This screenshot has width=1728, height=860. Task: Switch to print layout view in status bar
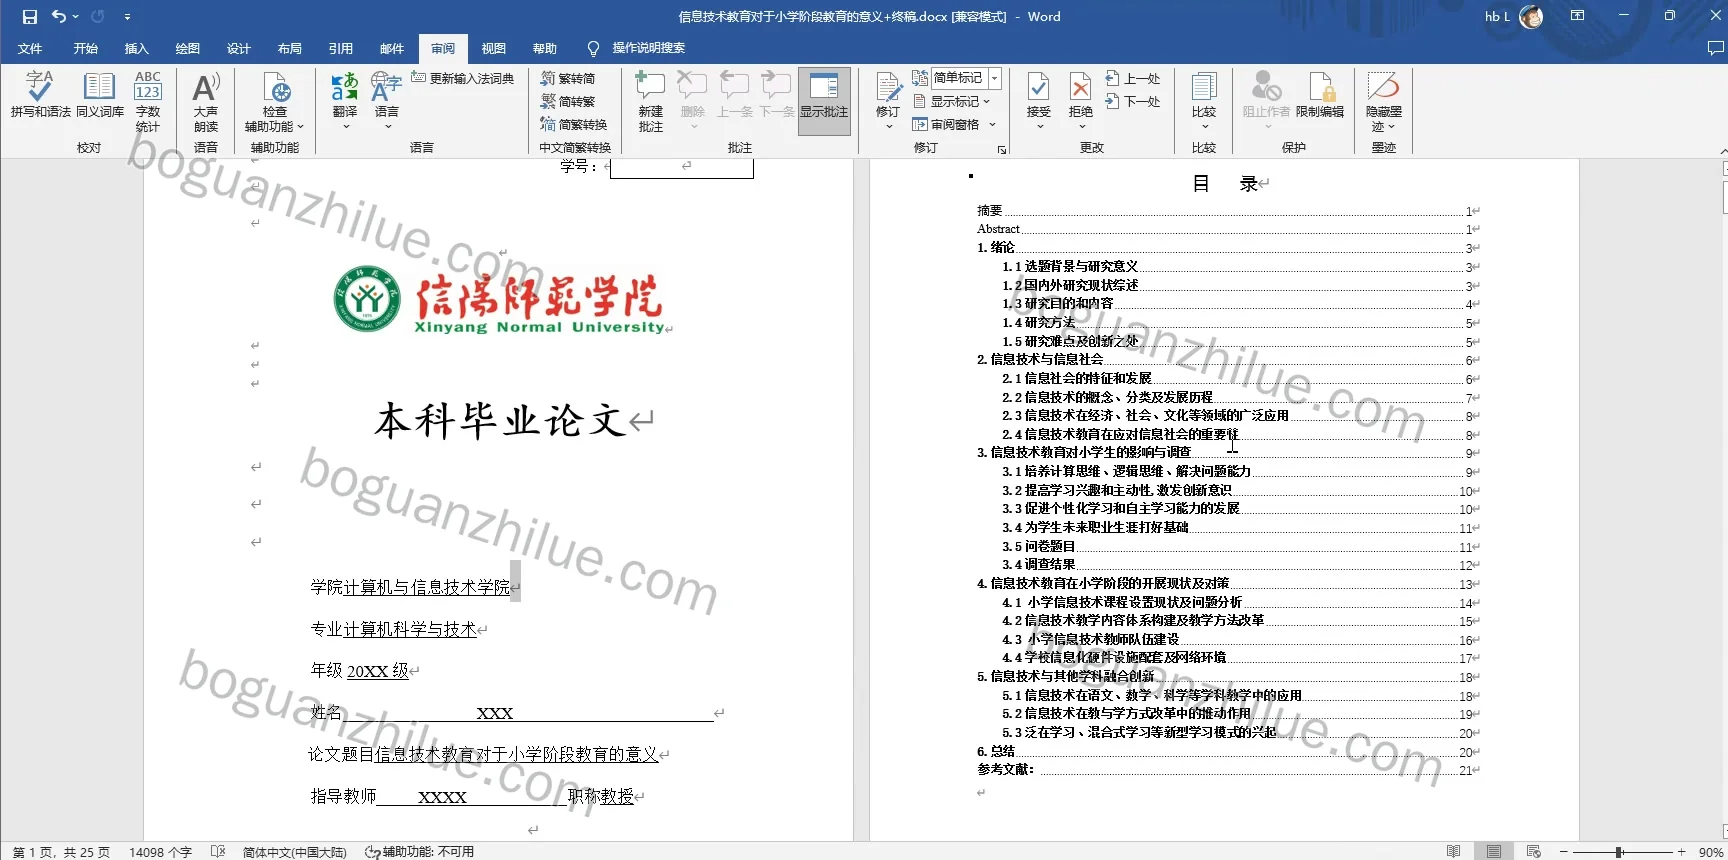coord(1494,852)
